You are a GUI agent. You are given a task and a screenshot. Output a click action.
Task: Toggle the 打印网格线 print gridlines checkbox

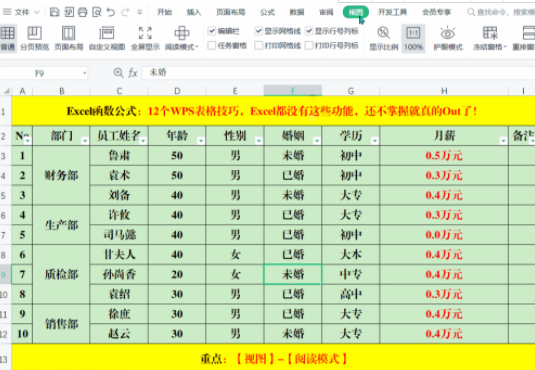click(259, 45)
